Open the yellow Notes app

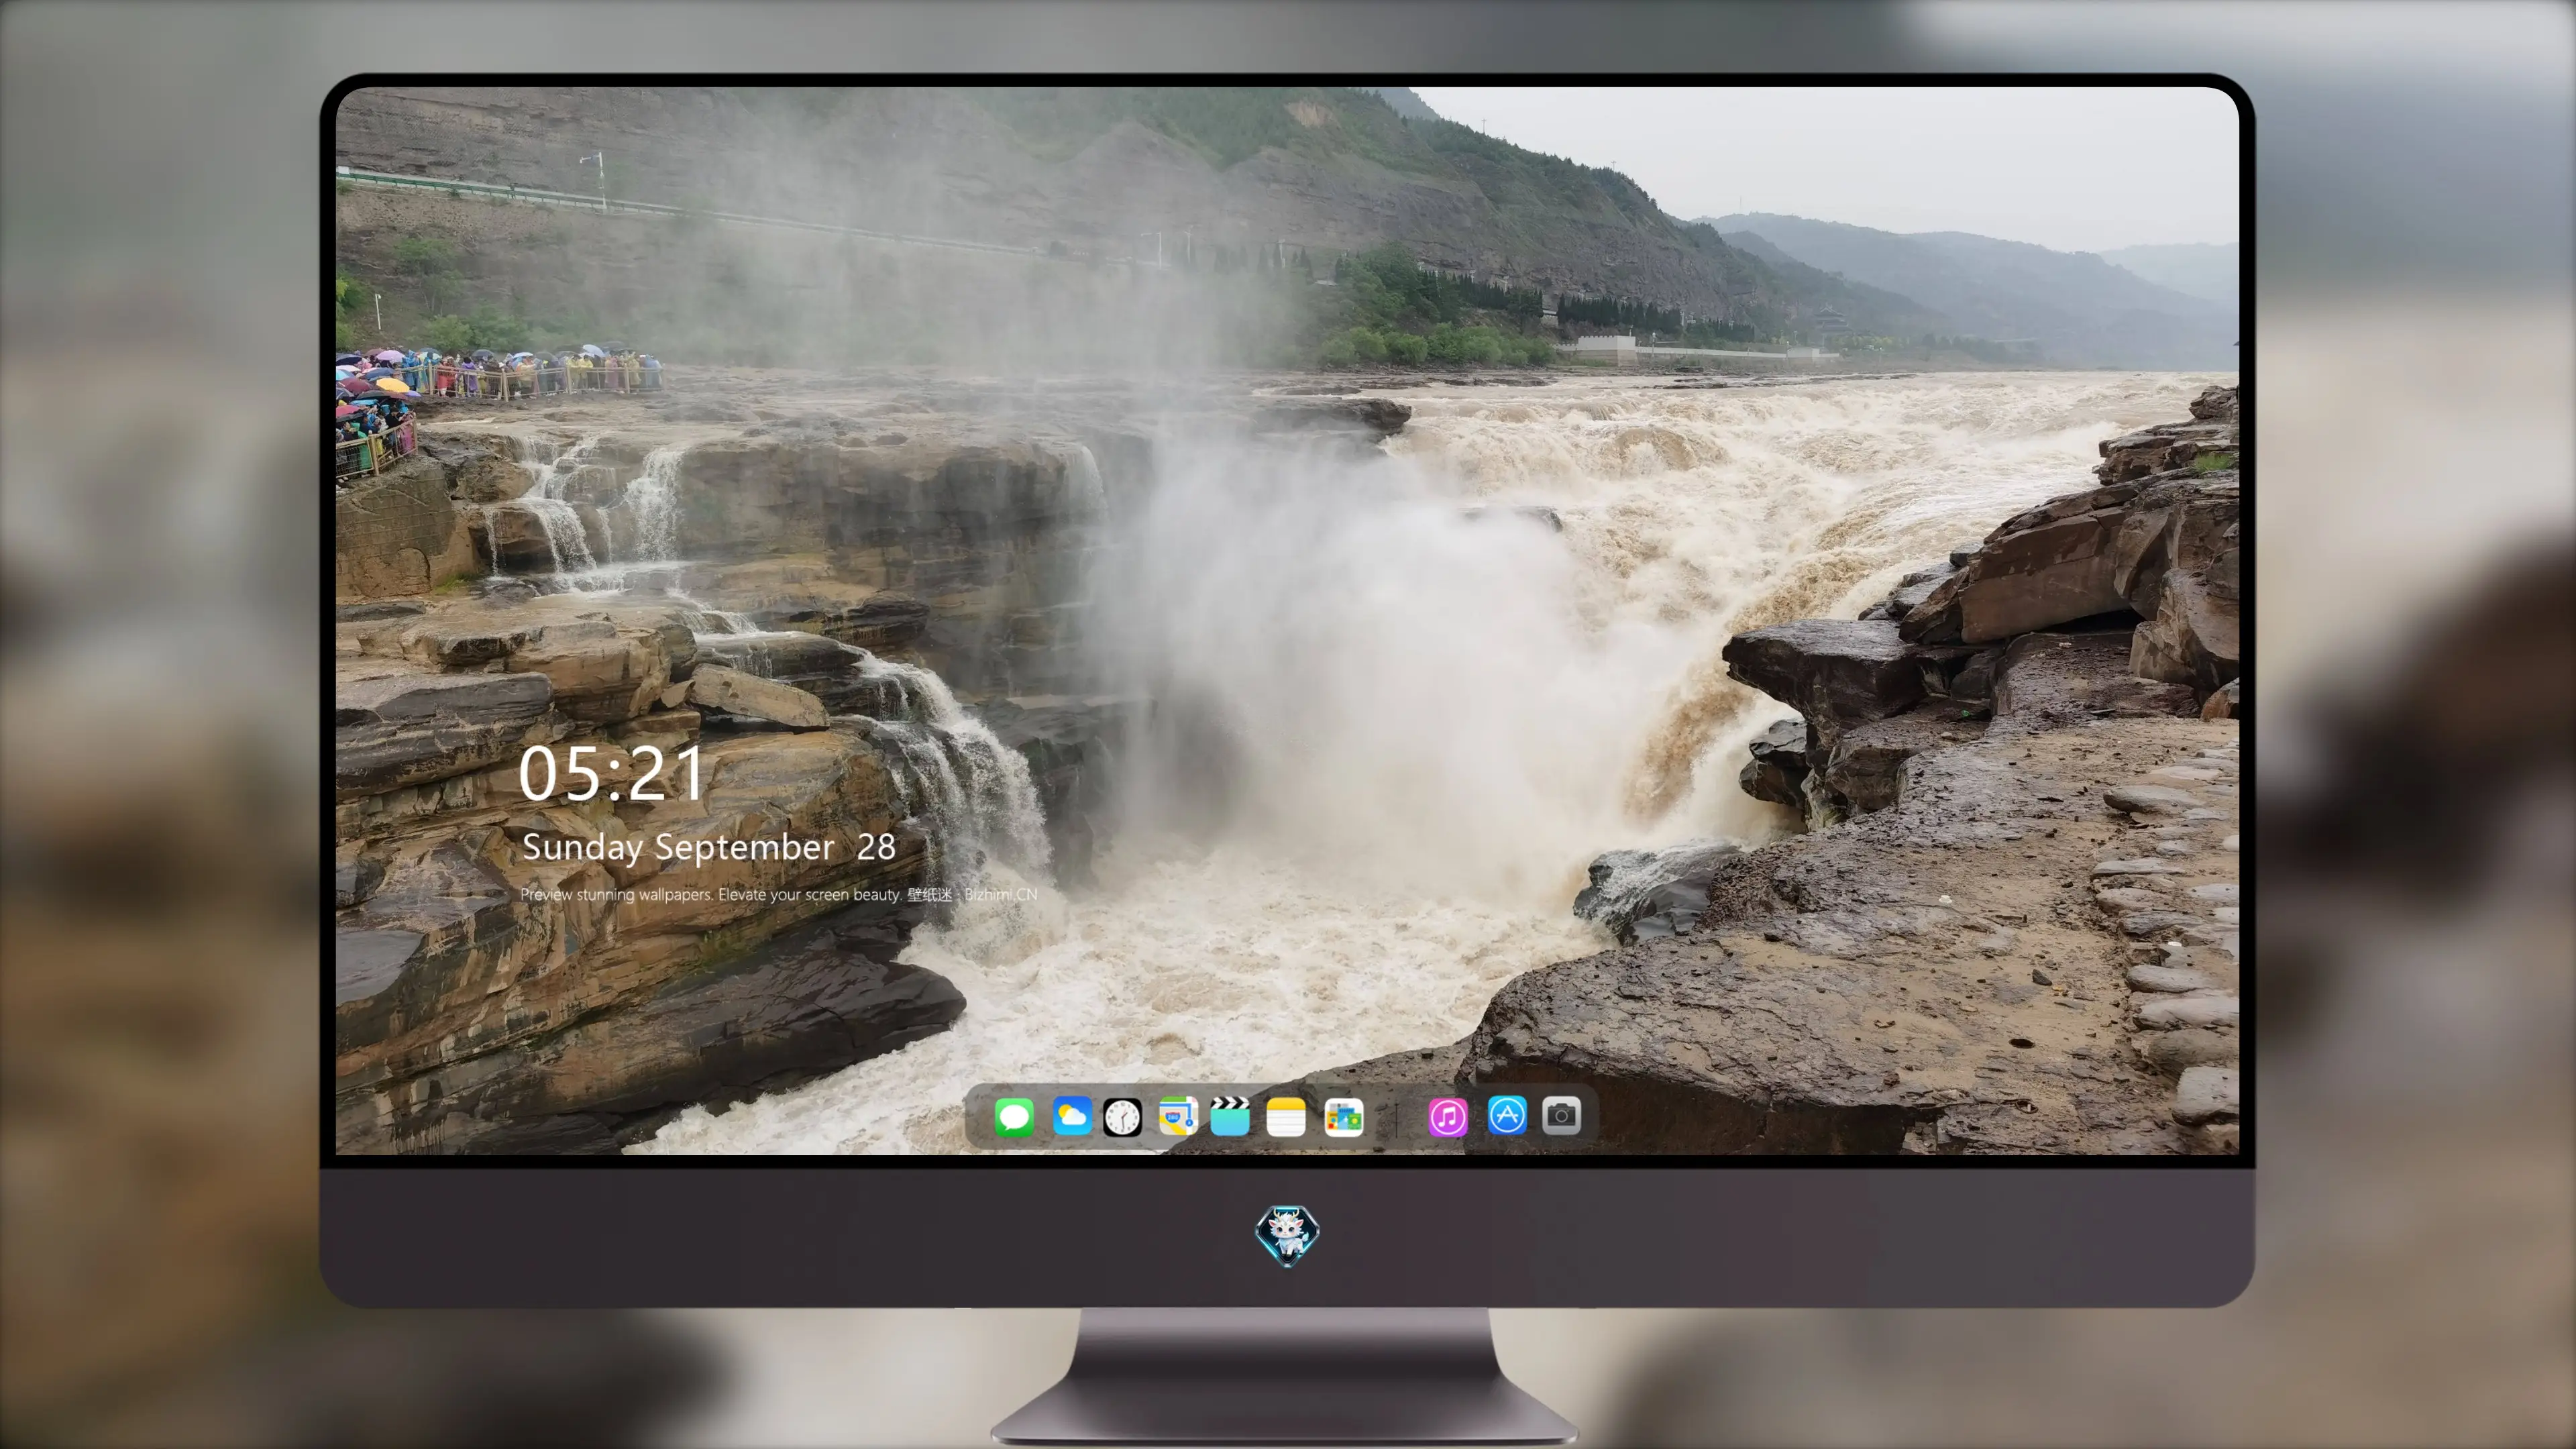(1285, 1116)
